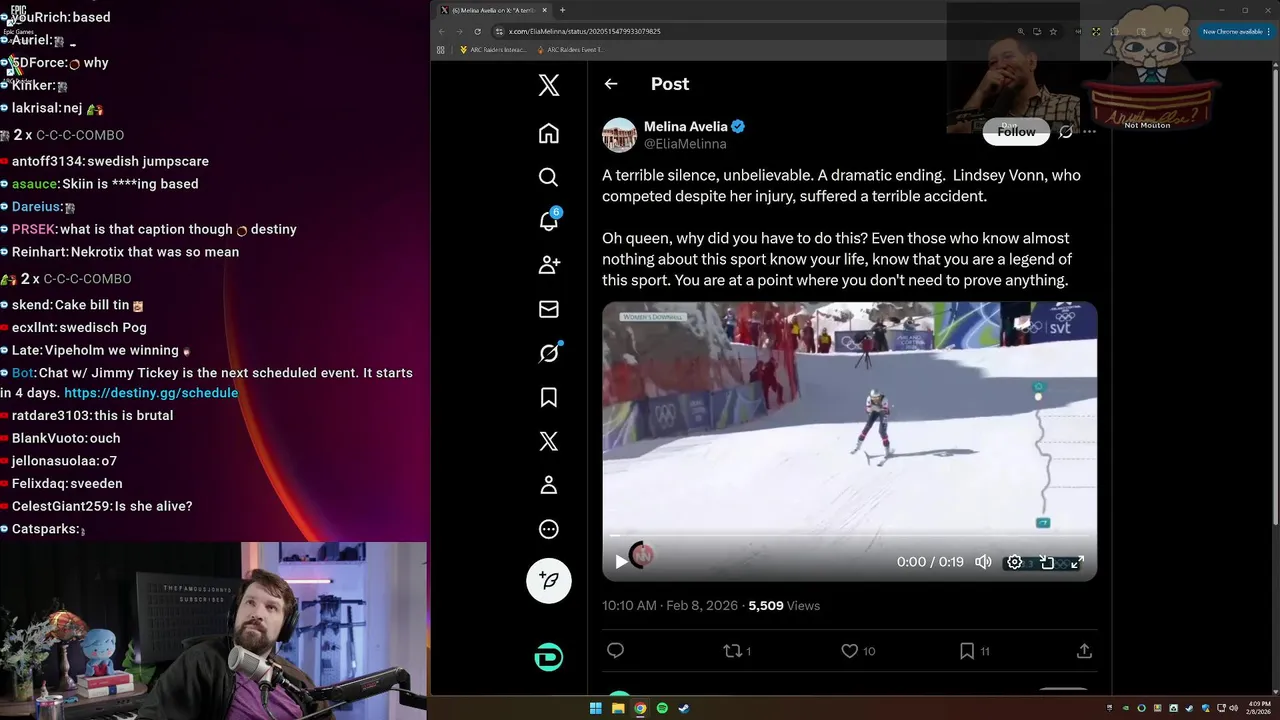Viewport: 1280px width, 720px height.
Task: Click chat message "swedish jumpscare"
Action: click(x=148, y=161)
